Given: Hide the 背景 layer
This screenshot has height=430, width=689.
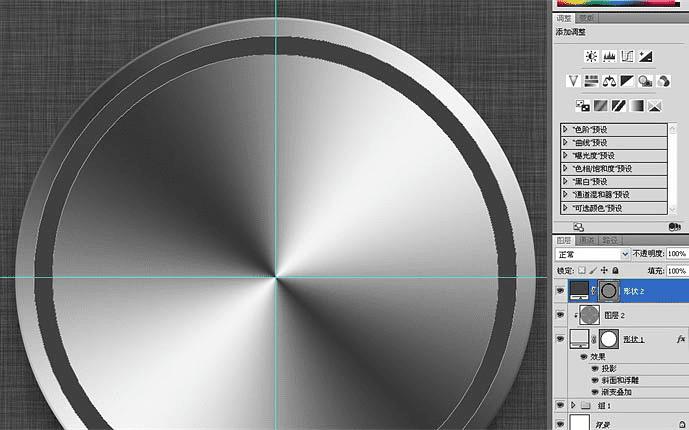Looking at the screenshot, I should [560, 424].
